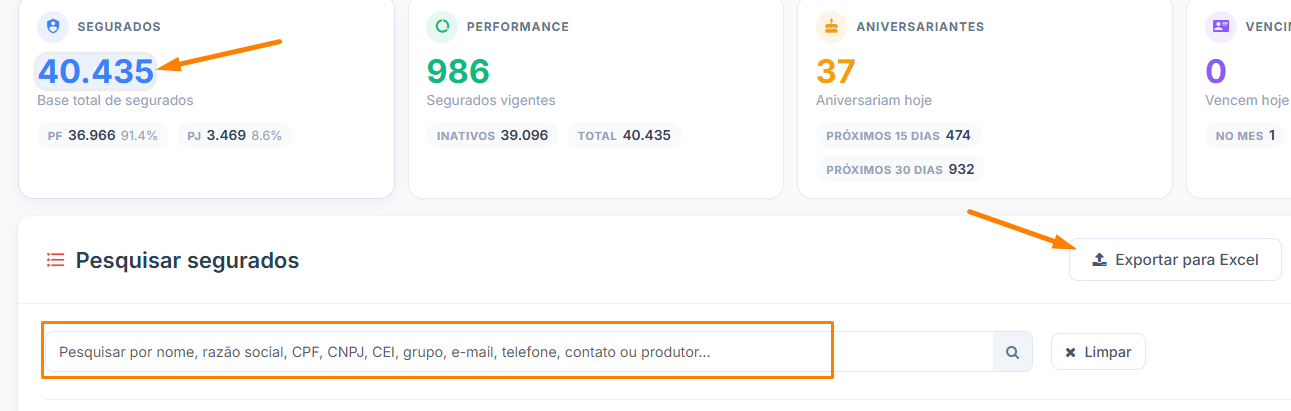Click the magnifier search icon

pyautogui.click(x=1012, y=352)
